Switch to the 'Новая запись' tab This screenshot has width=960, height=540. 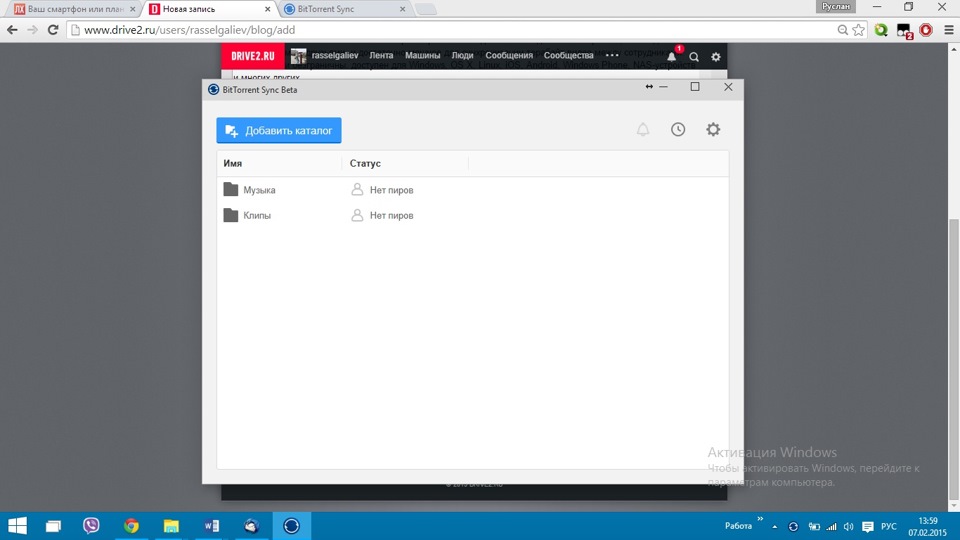208,9
